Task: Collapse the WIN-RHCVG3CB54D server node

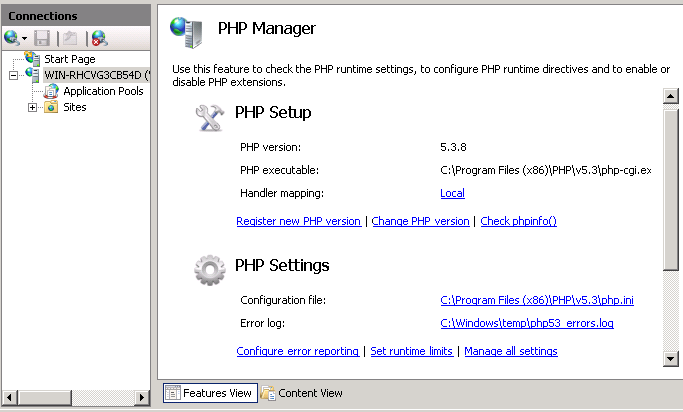Action: [14, 76]
